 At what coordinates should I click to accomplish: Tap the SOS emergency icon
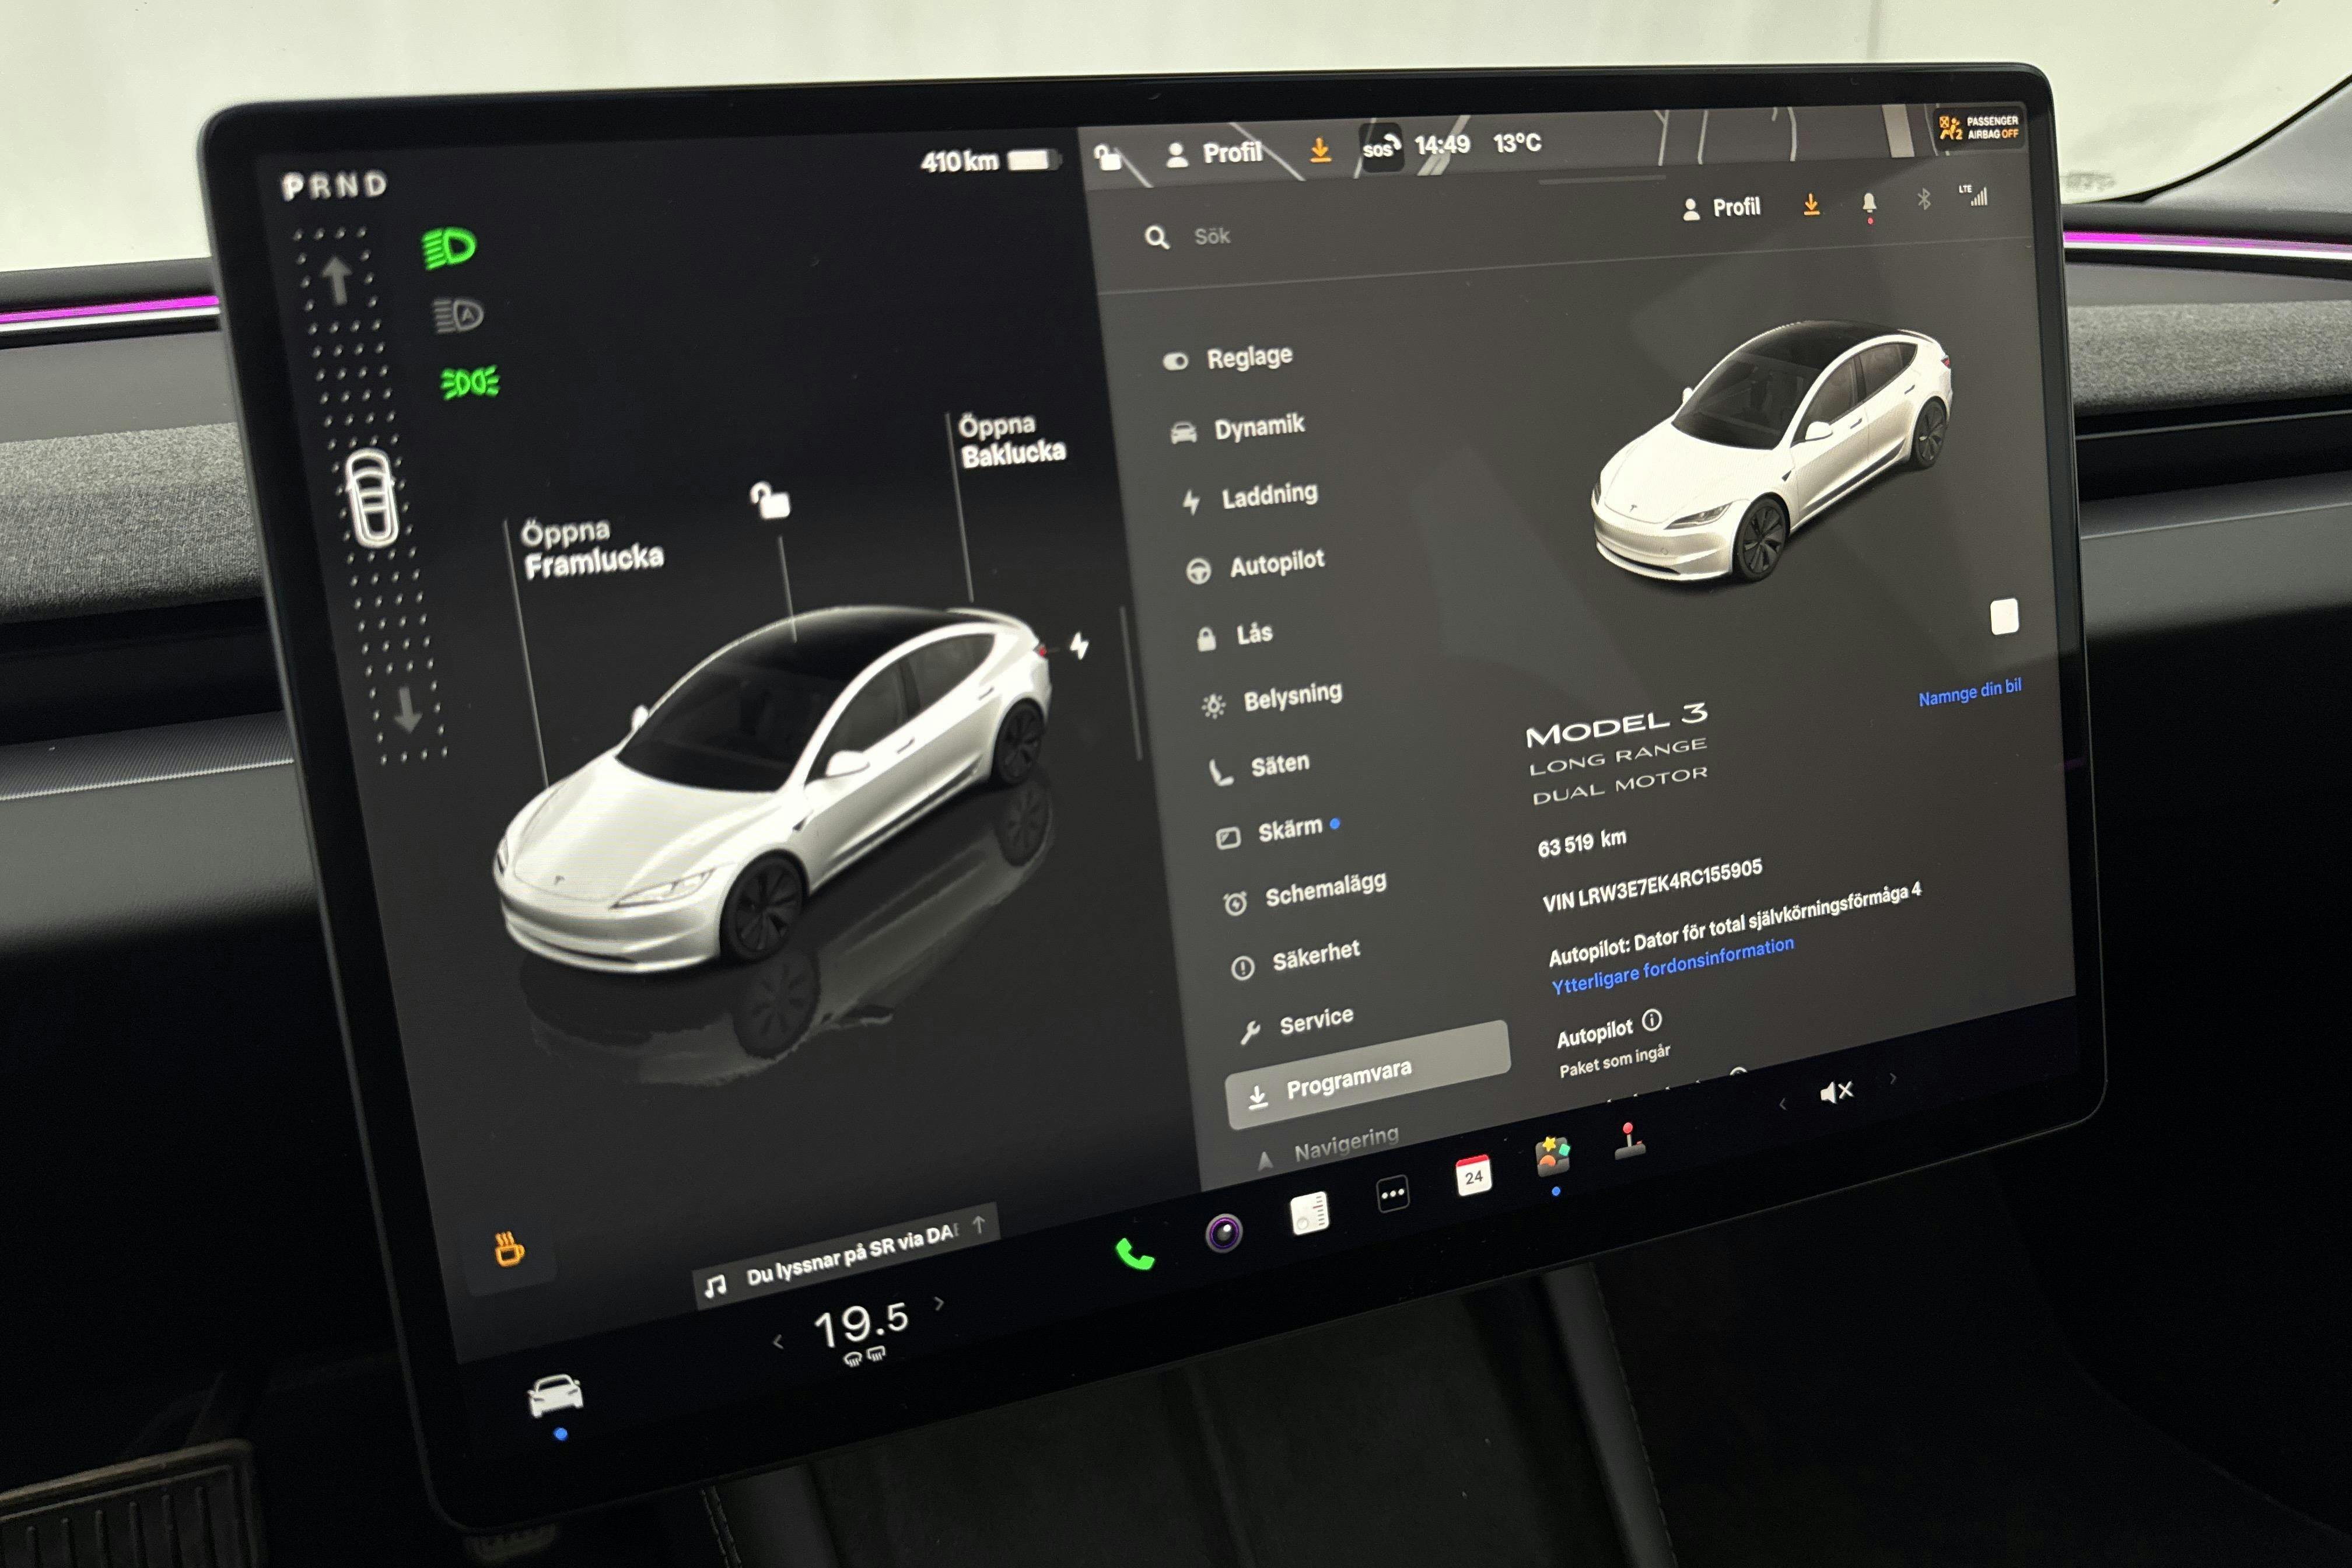click(1381, 148)
